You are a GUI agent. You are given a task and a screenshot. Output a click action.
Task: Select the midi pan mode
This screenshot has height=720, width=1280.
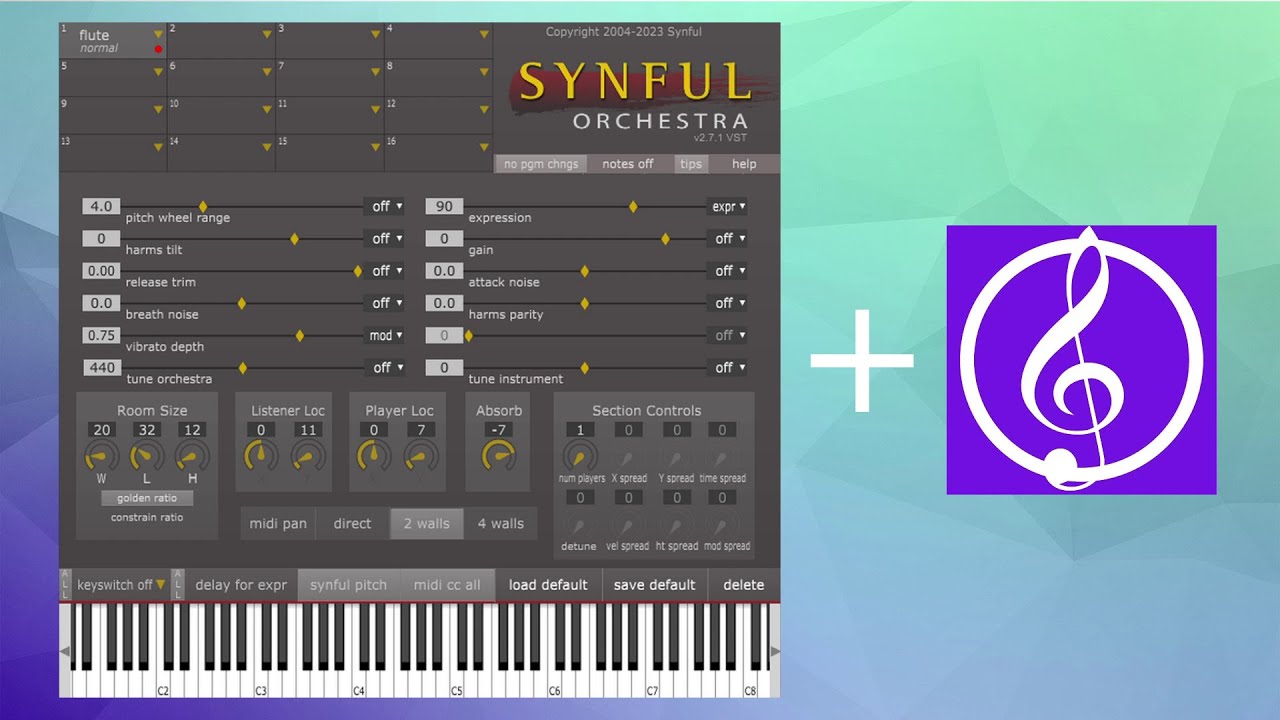pyautogui.click(x=278, y=523)
